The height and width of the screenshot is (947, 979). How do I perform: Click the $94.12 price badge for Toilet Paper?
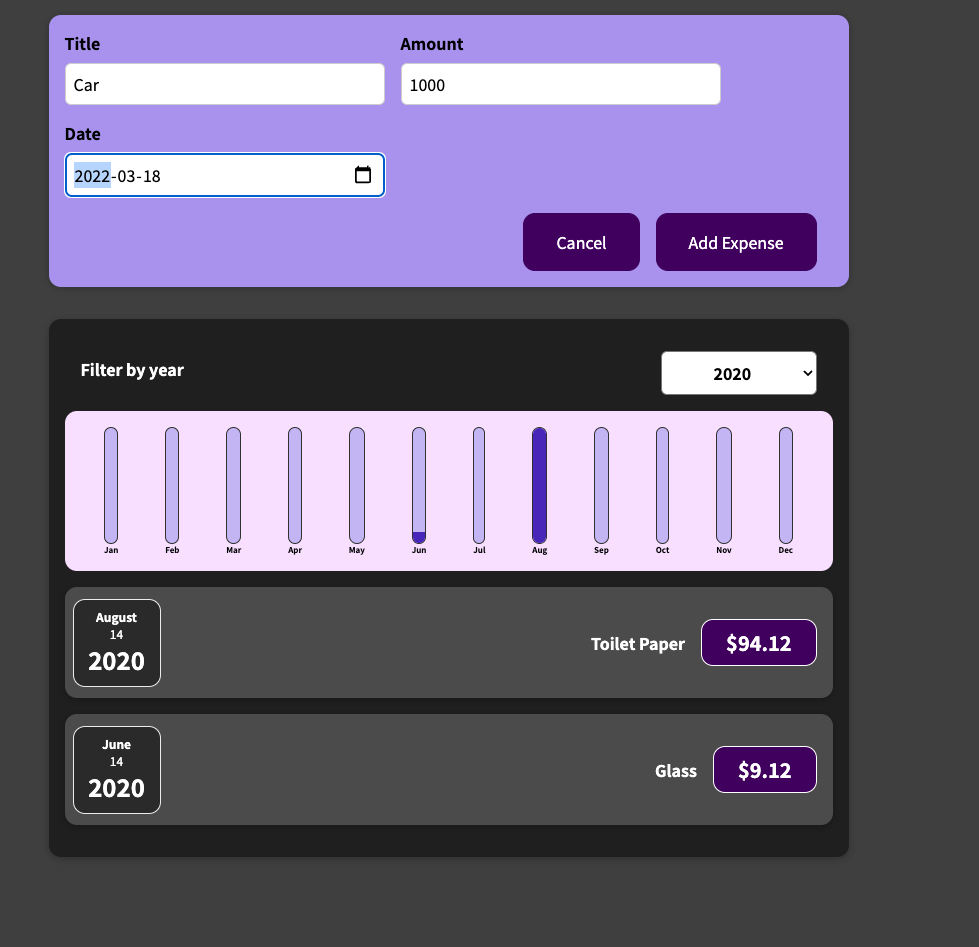click(758, 642)
